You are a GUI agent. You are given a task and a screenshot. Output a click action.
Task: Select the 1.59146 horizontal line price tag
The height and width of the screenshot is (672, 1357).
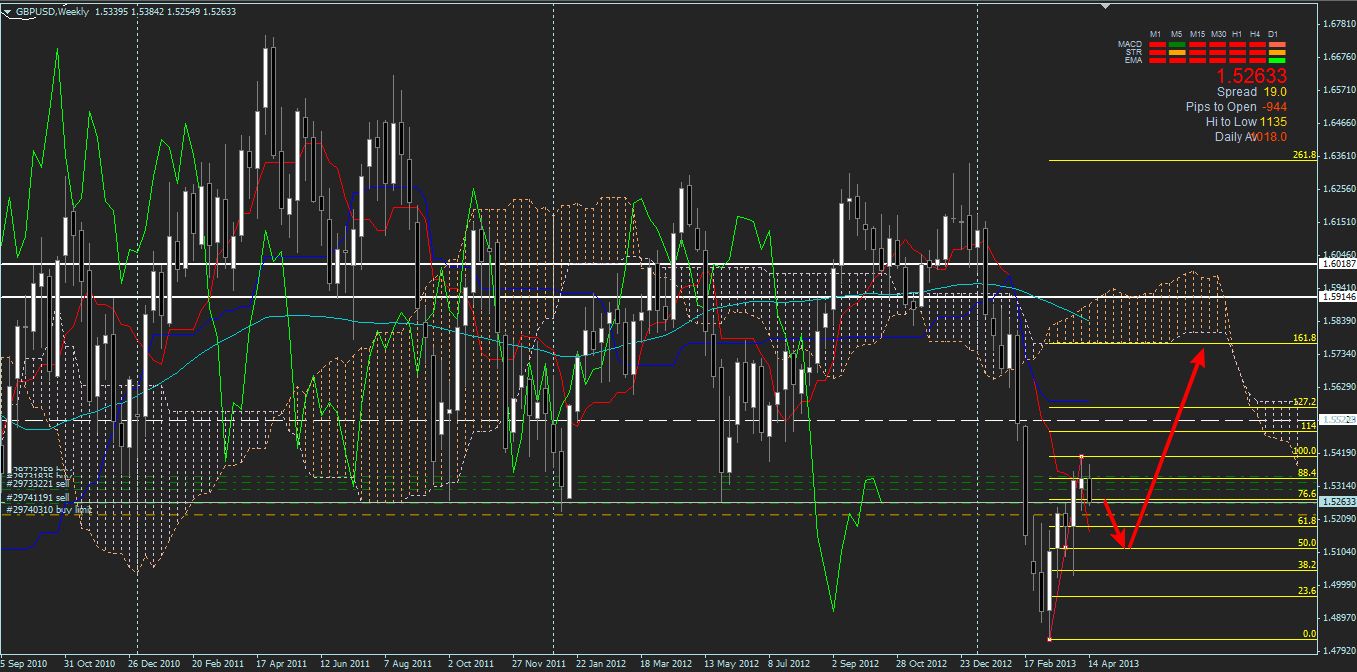click(x=1337, y=297)
